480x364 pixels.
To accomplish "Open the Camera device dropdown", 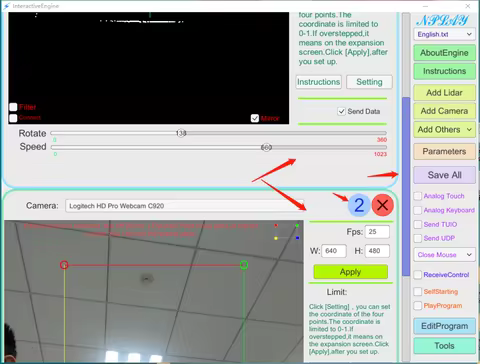I will point(185,206).
